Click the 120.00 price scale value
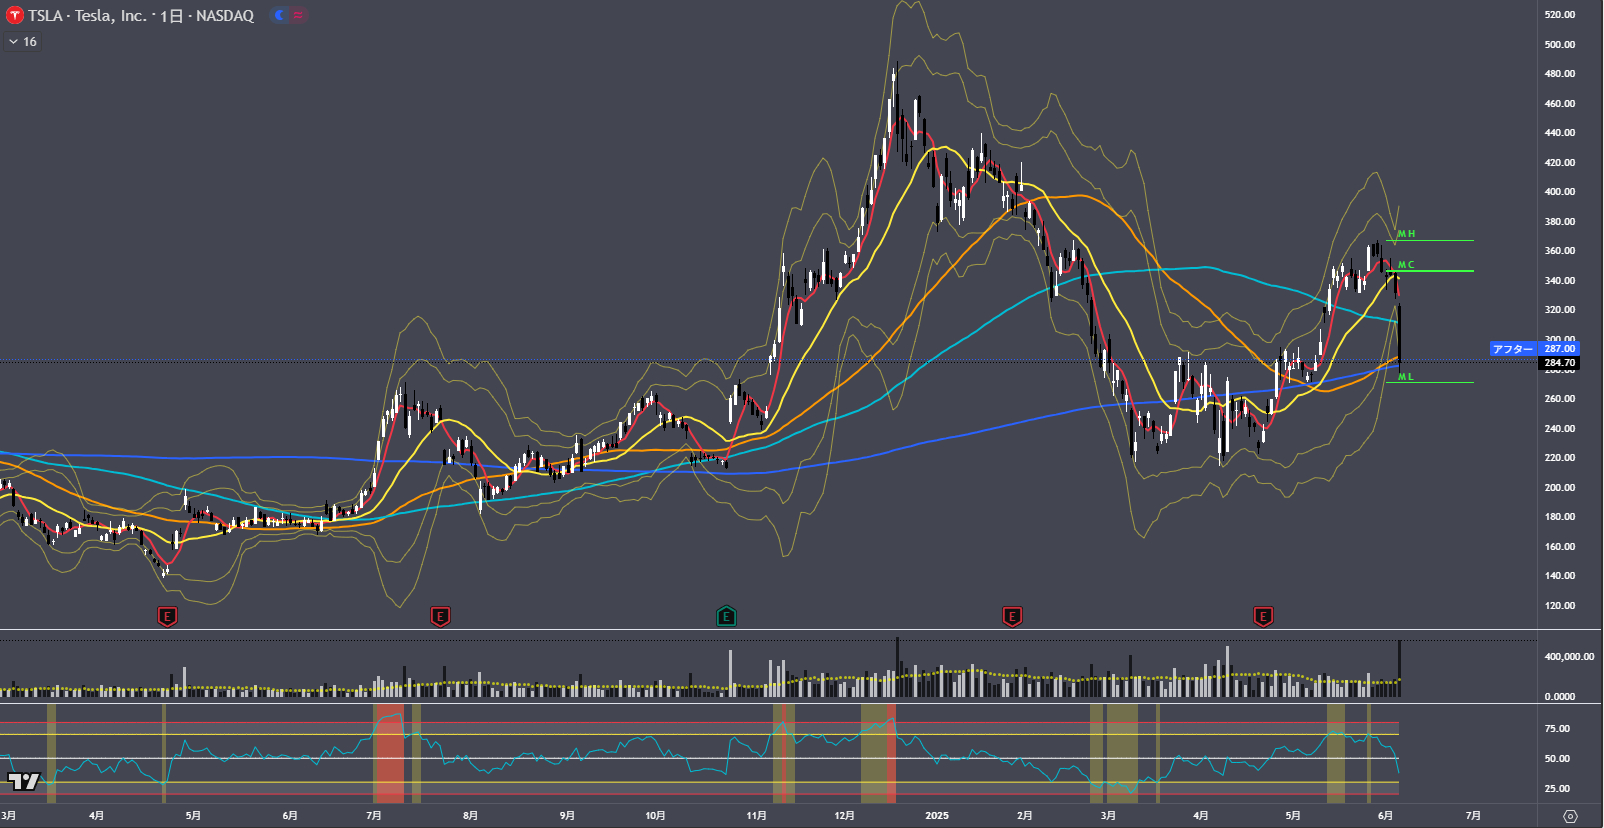Viewport: 1604px width, 828px height. 1559,605
